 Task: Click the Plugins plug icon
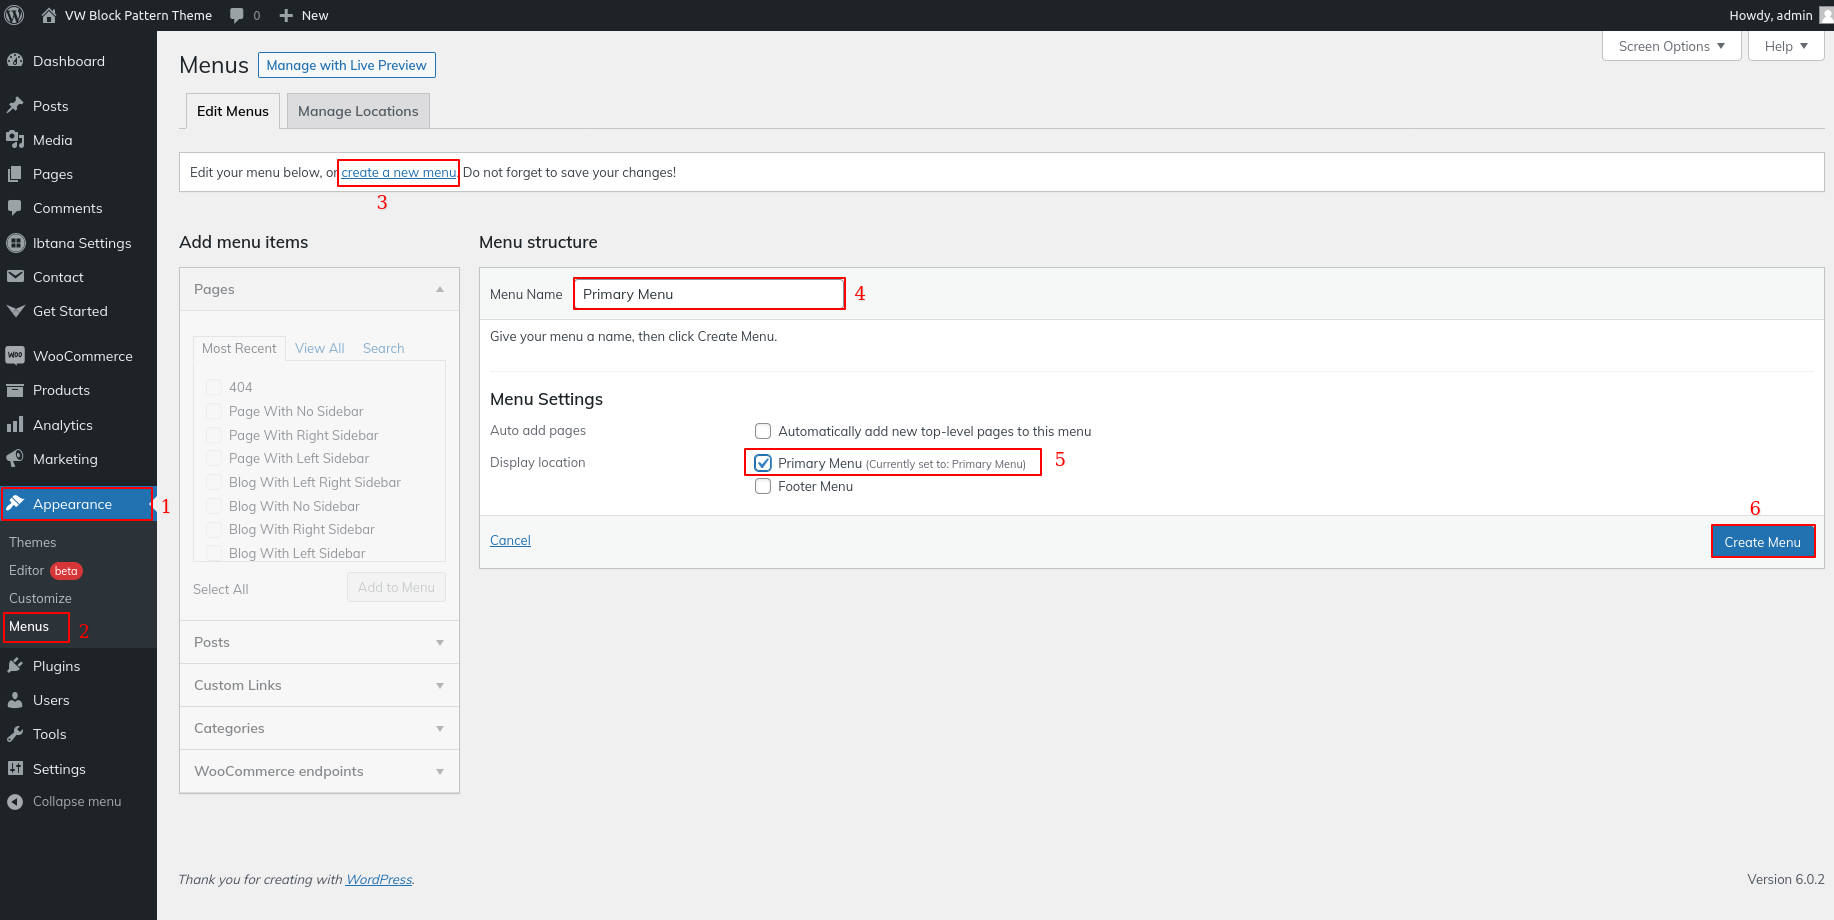15,666
